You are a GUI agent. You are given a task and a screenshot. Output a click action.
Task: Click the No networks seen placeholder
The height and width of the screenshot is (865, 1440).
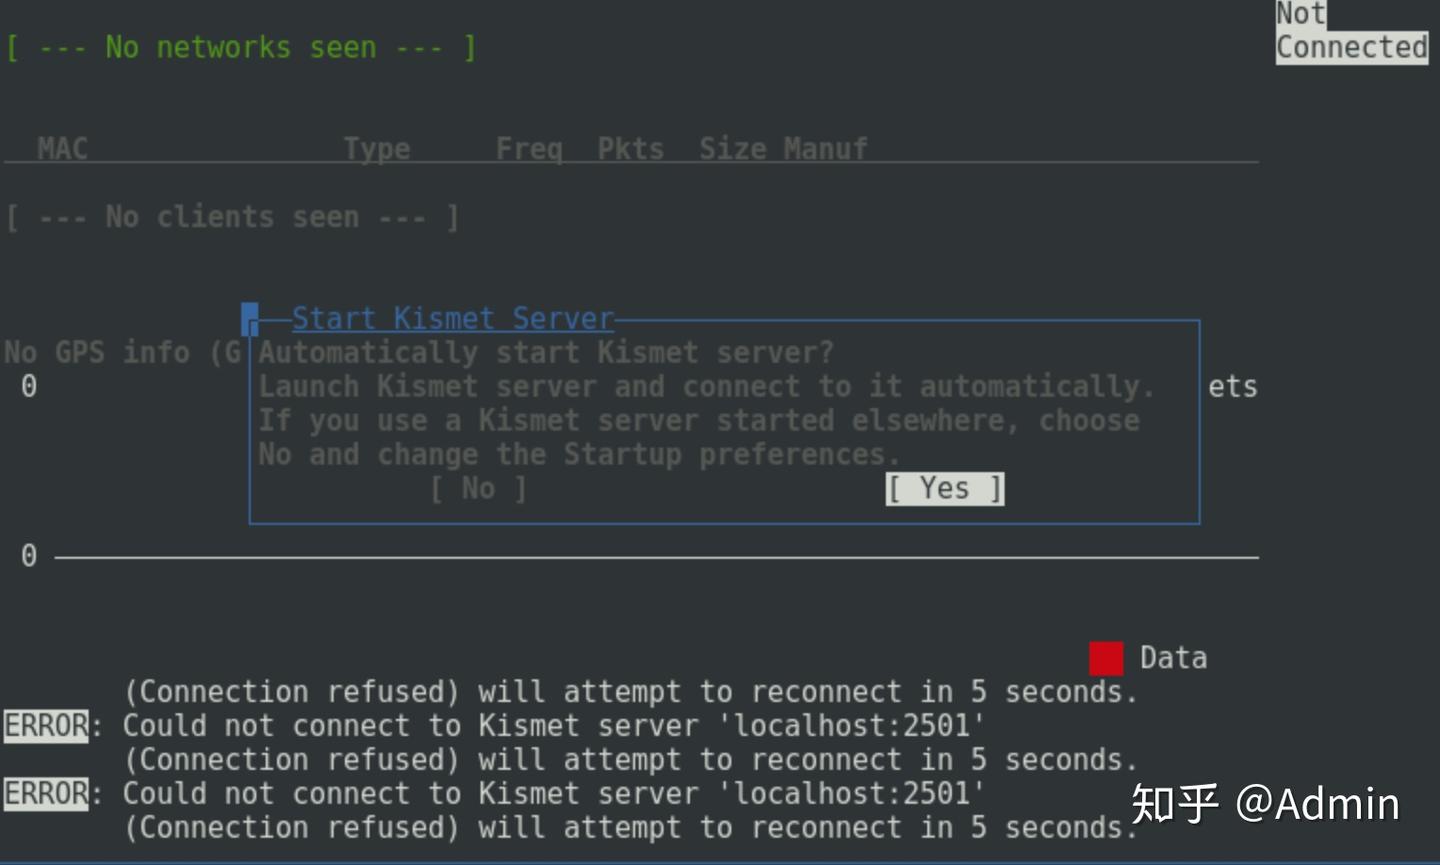[241, 47]
